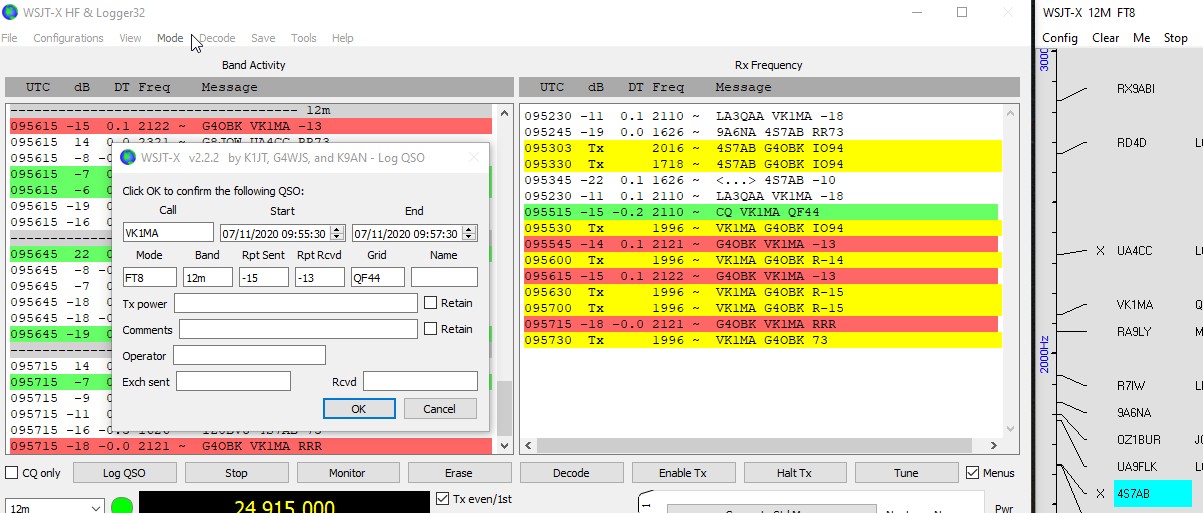Click RX9ABI callsign in the 12M FT8 window
1203x513 pixels.
click(x=1136, y=89)
